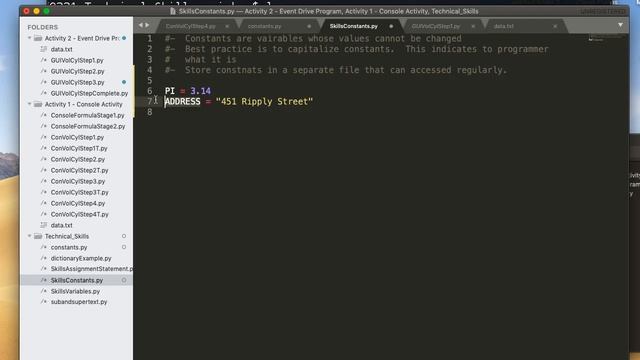
Task: Open constants.py in Technical_Skills folder
Action: point(69,247)
